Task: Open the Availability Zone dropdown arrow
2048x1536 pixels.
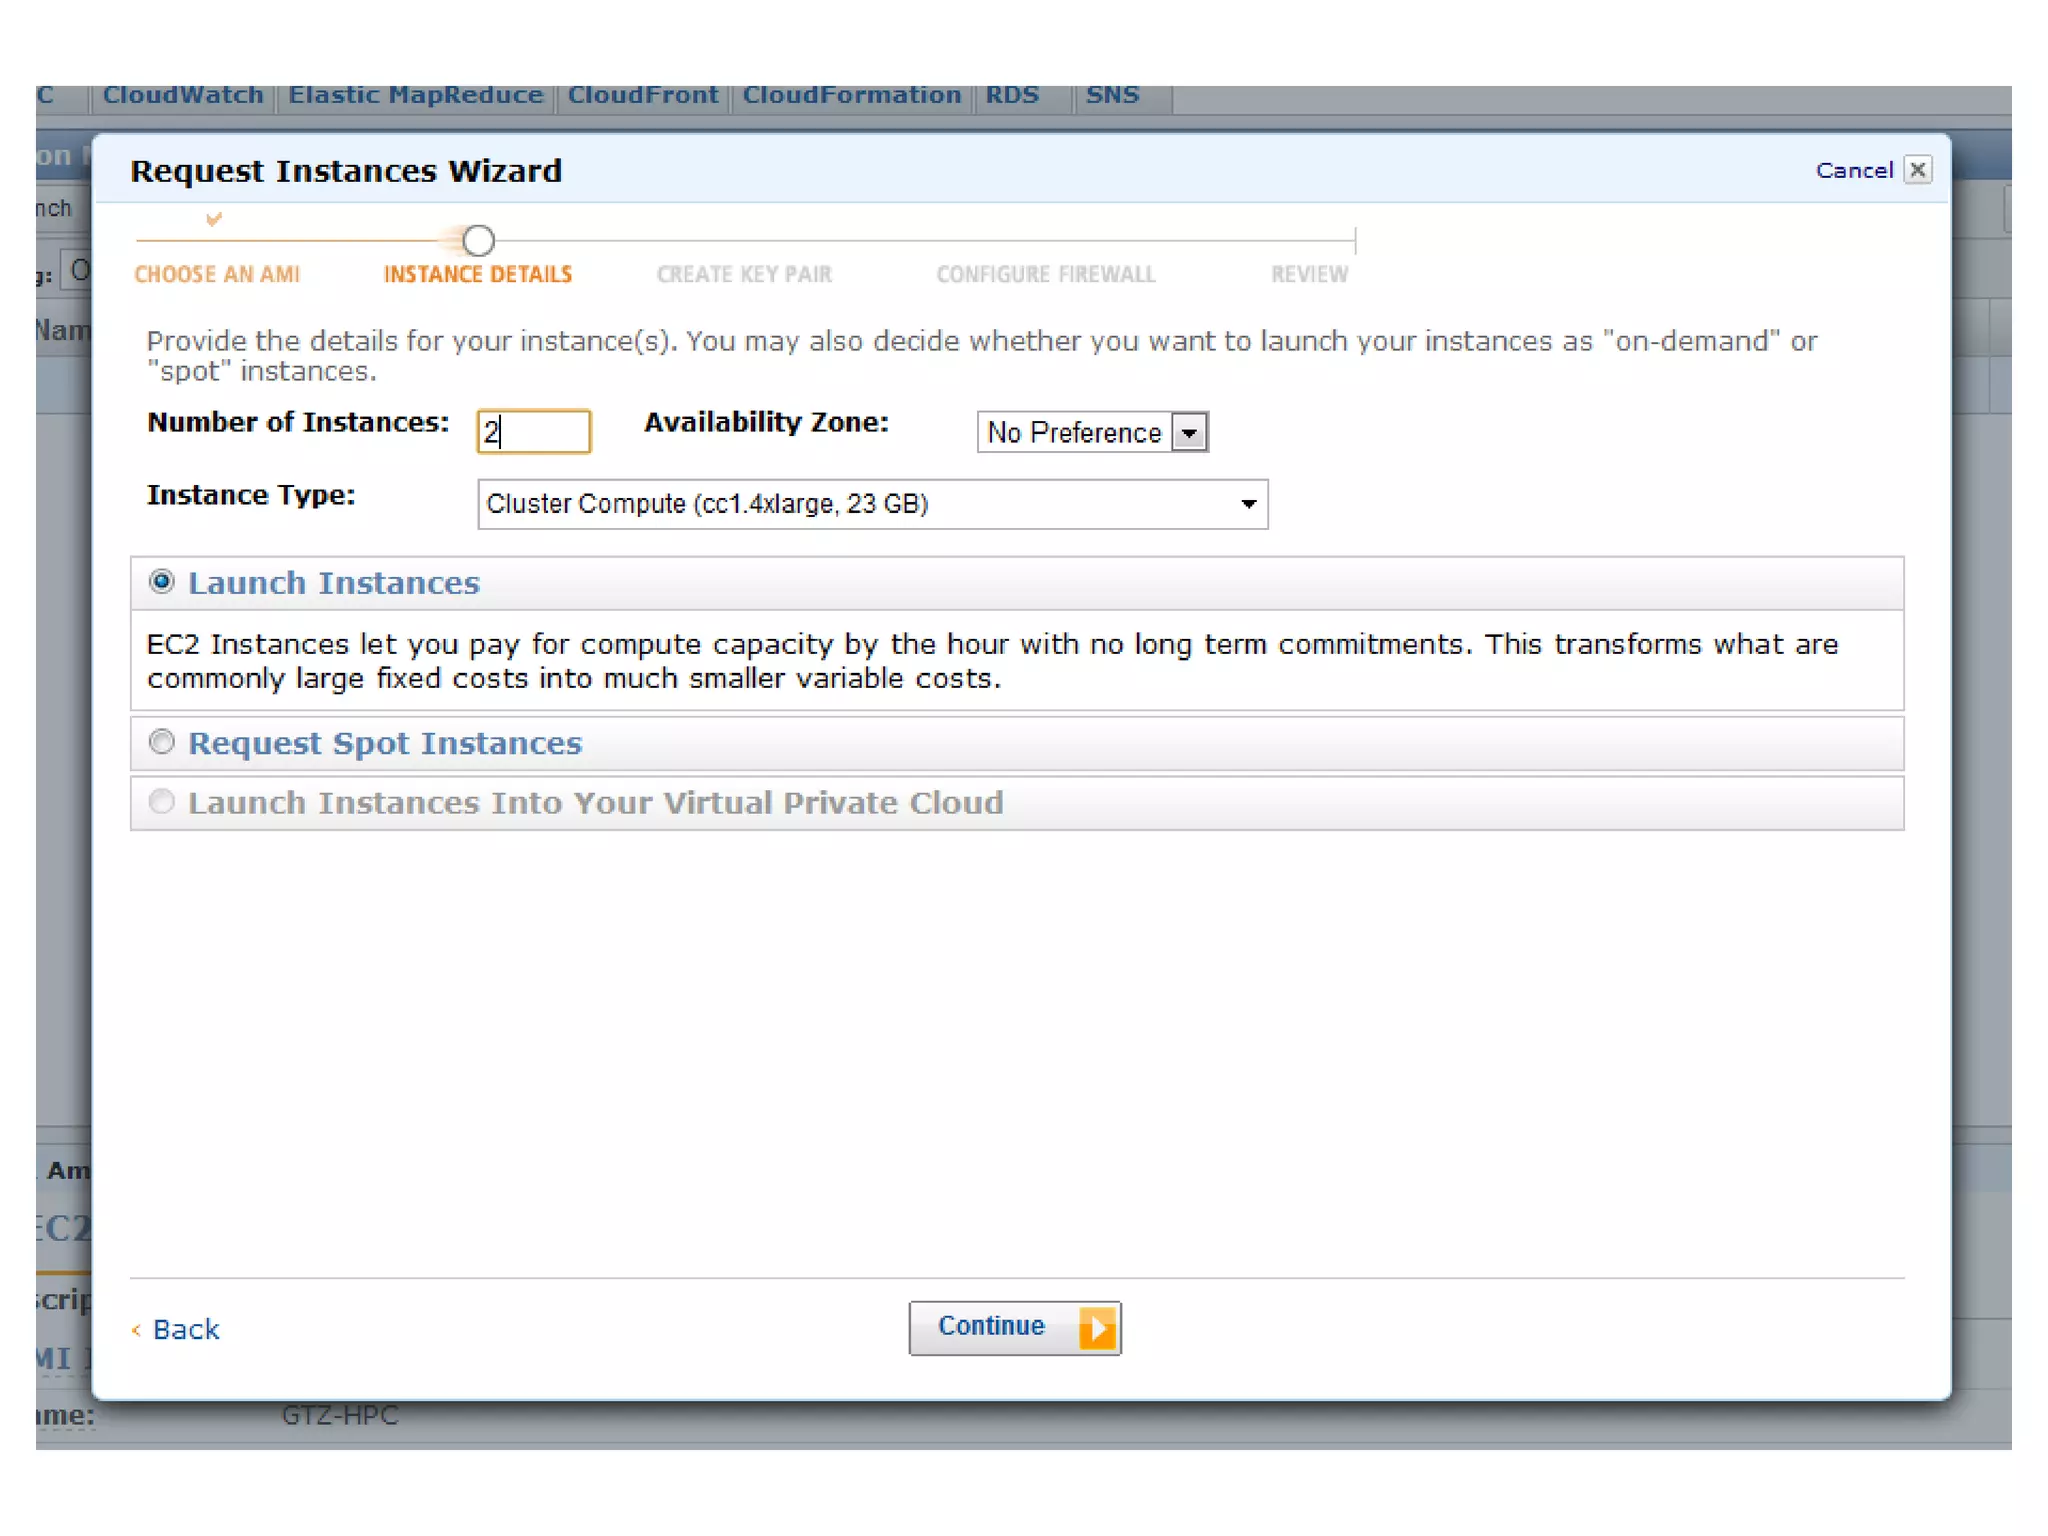Action: tap(1189, 433)
